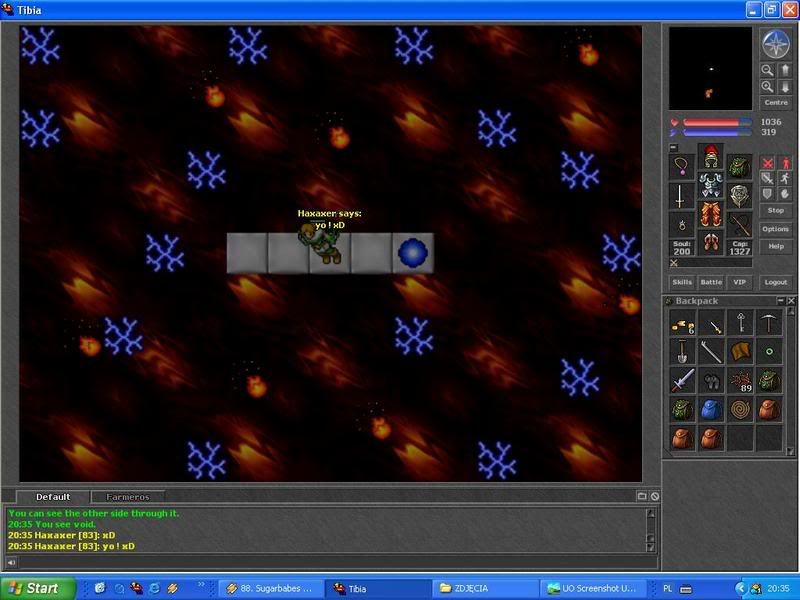Select the grey horseshoe-like item in Backpack

pos(712,381)
